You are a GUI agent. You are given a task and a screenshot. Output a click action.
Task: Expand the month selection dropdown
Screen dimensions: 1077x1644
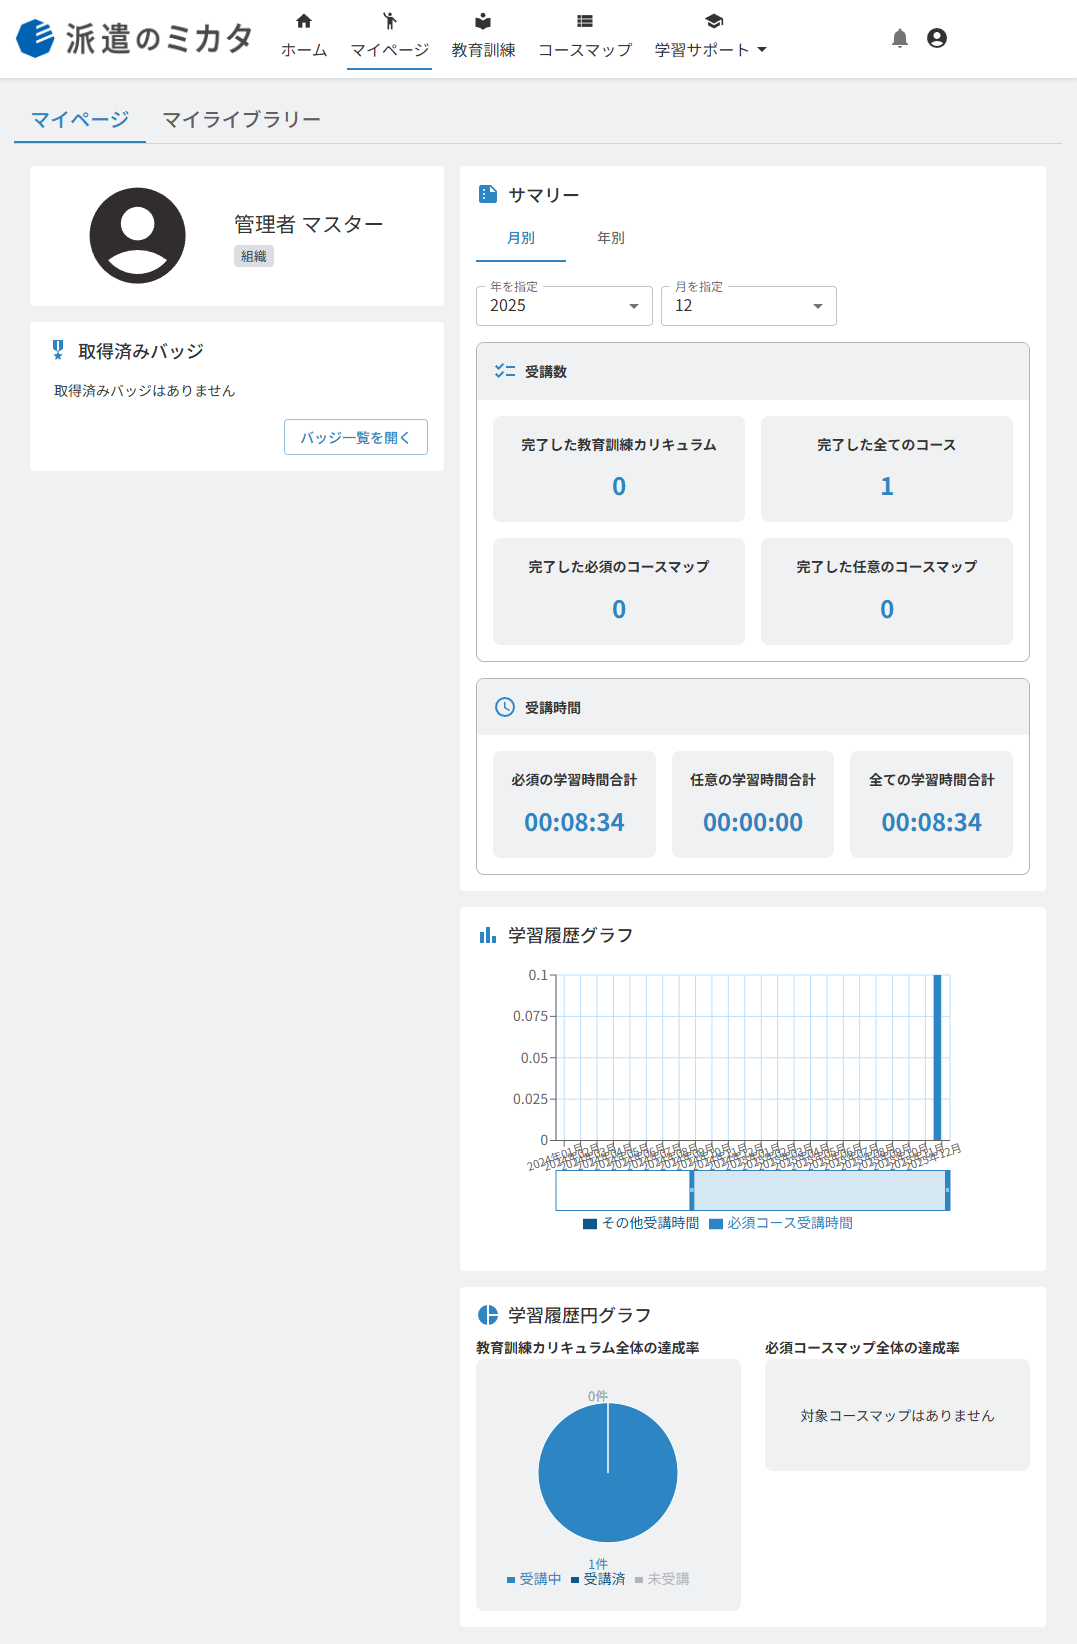[749, 306]
